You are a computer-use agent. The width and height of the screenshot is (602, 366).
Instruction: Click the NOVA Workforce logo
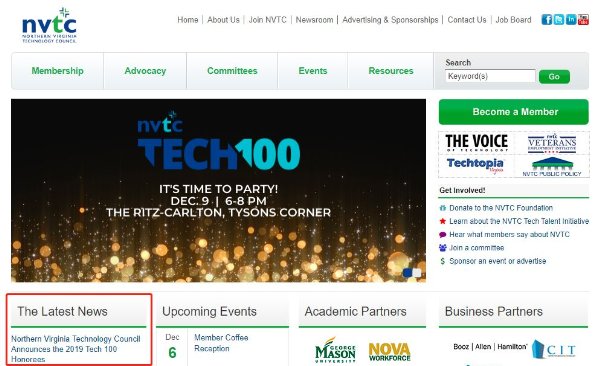tap(389, 352)
